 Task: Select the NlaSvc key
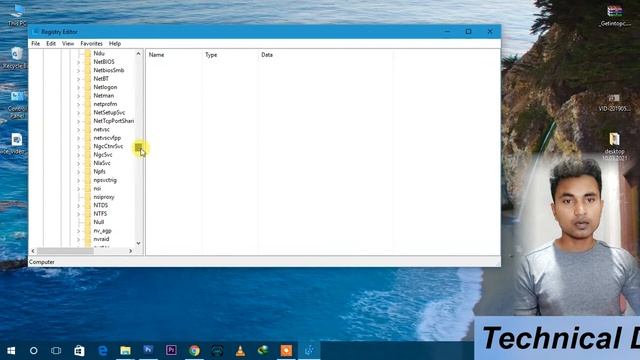[102, 163]
